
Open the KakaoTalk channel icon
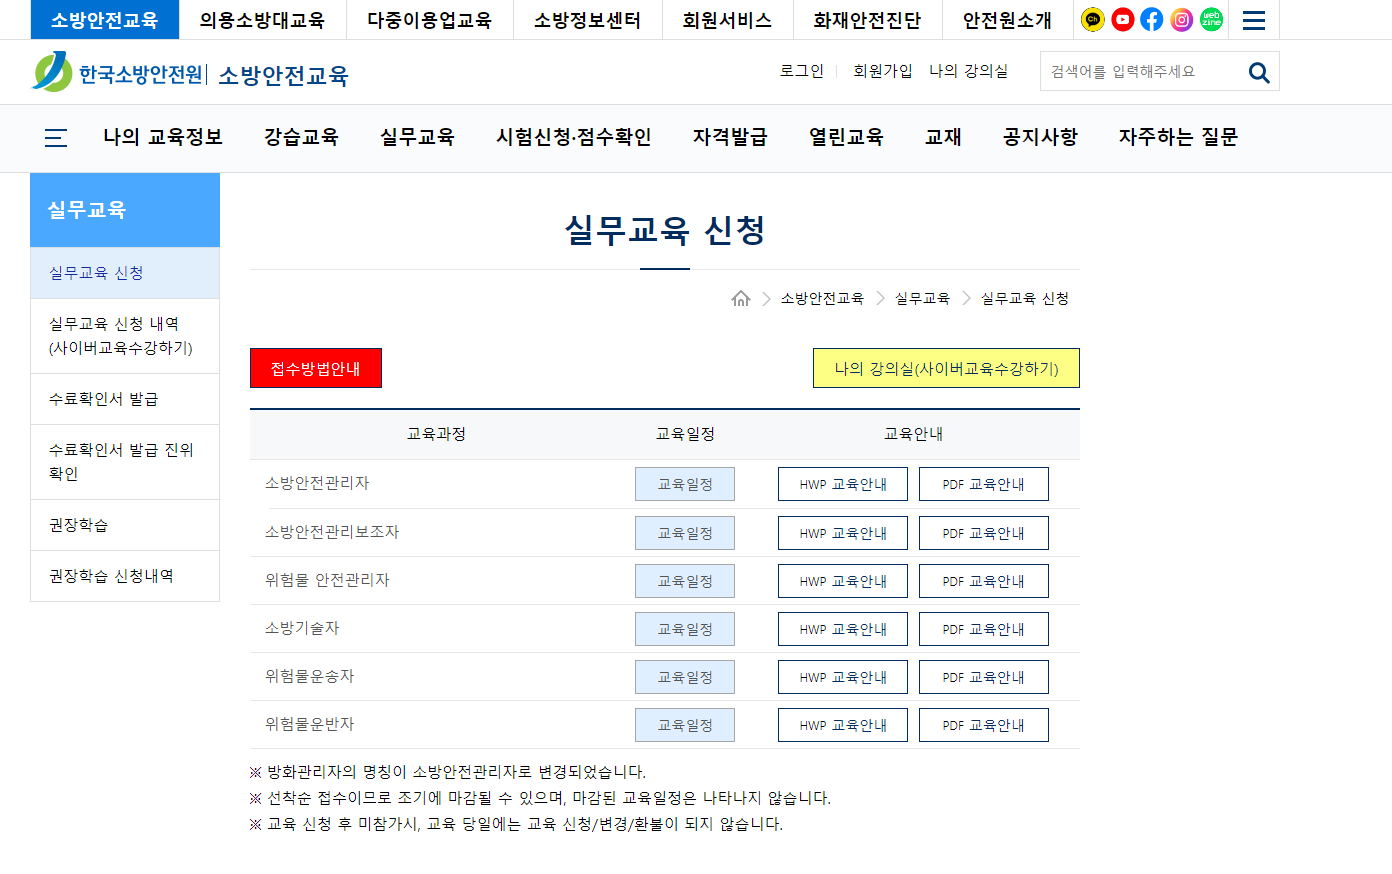click(1093, 19)
